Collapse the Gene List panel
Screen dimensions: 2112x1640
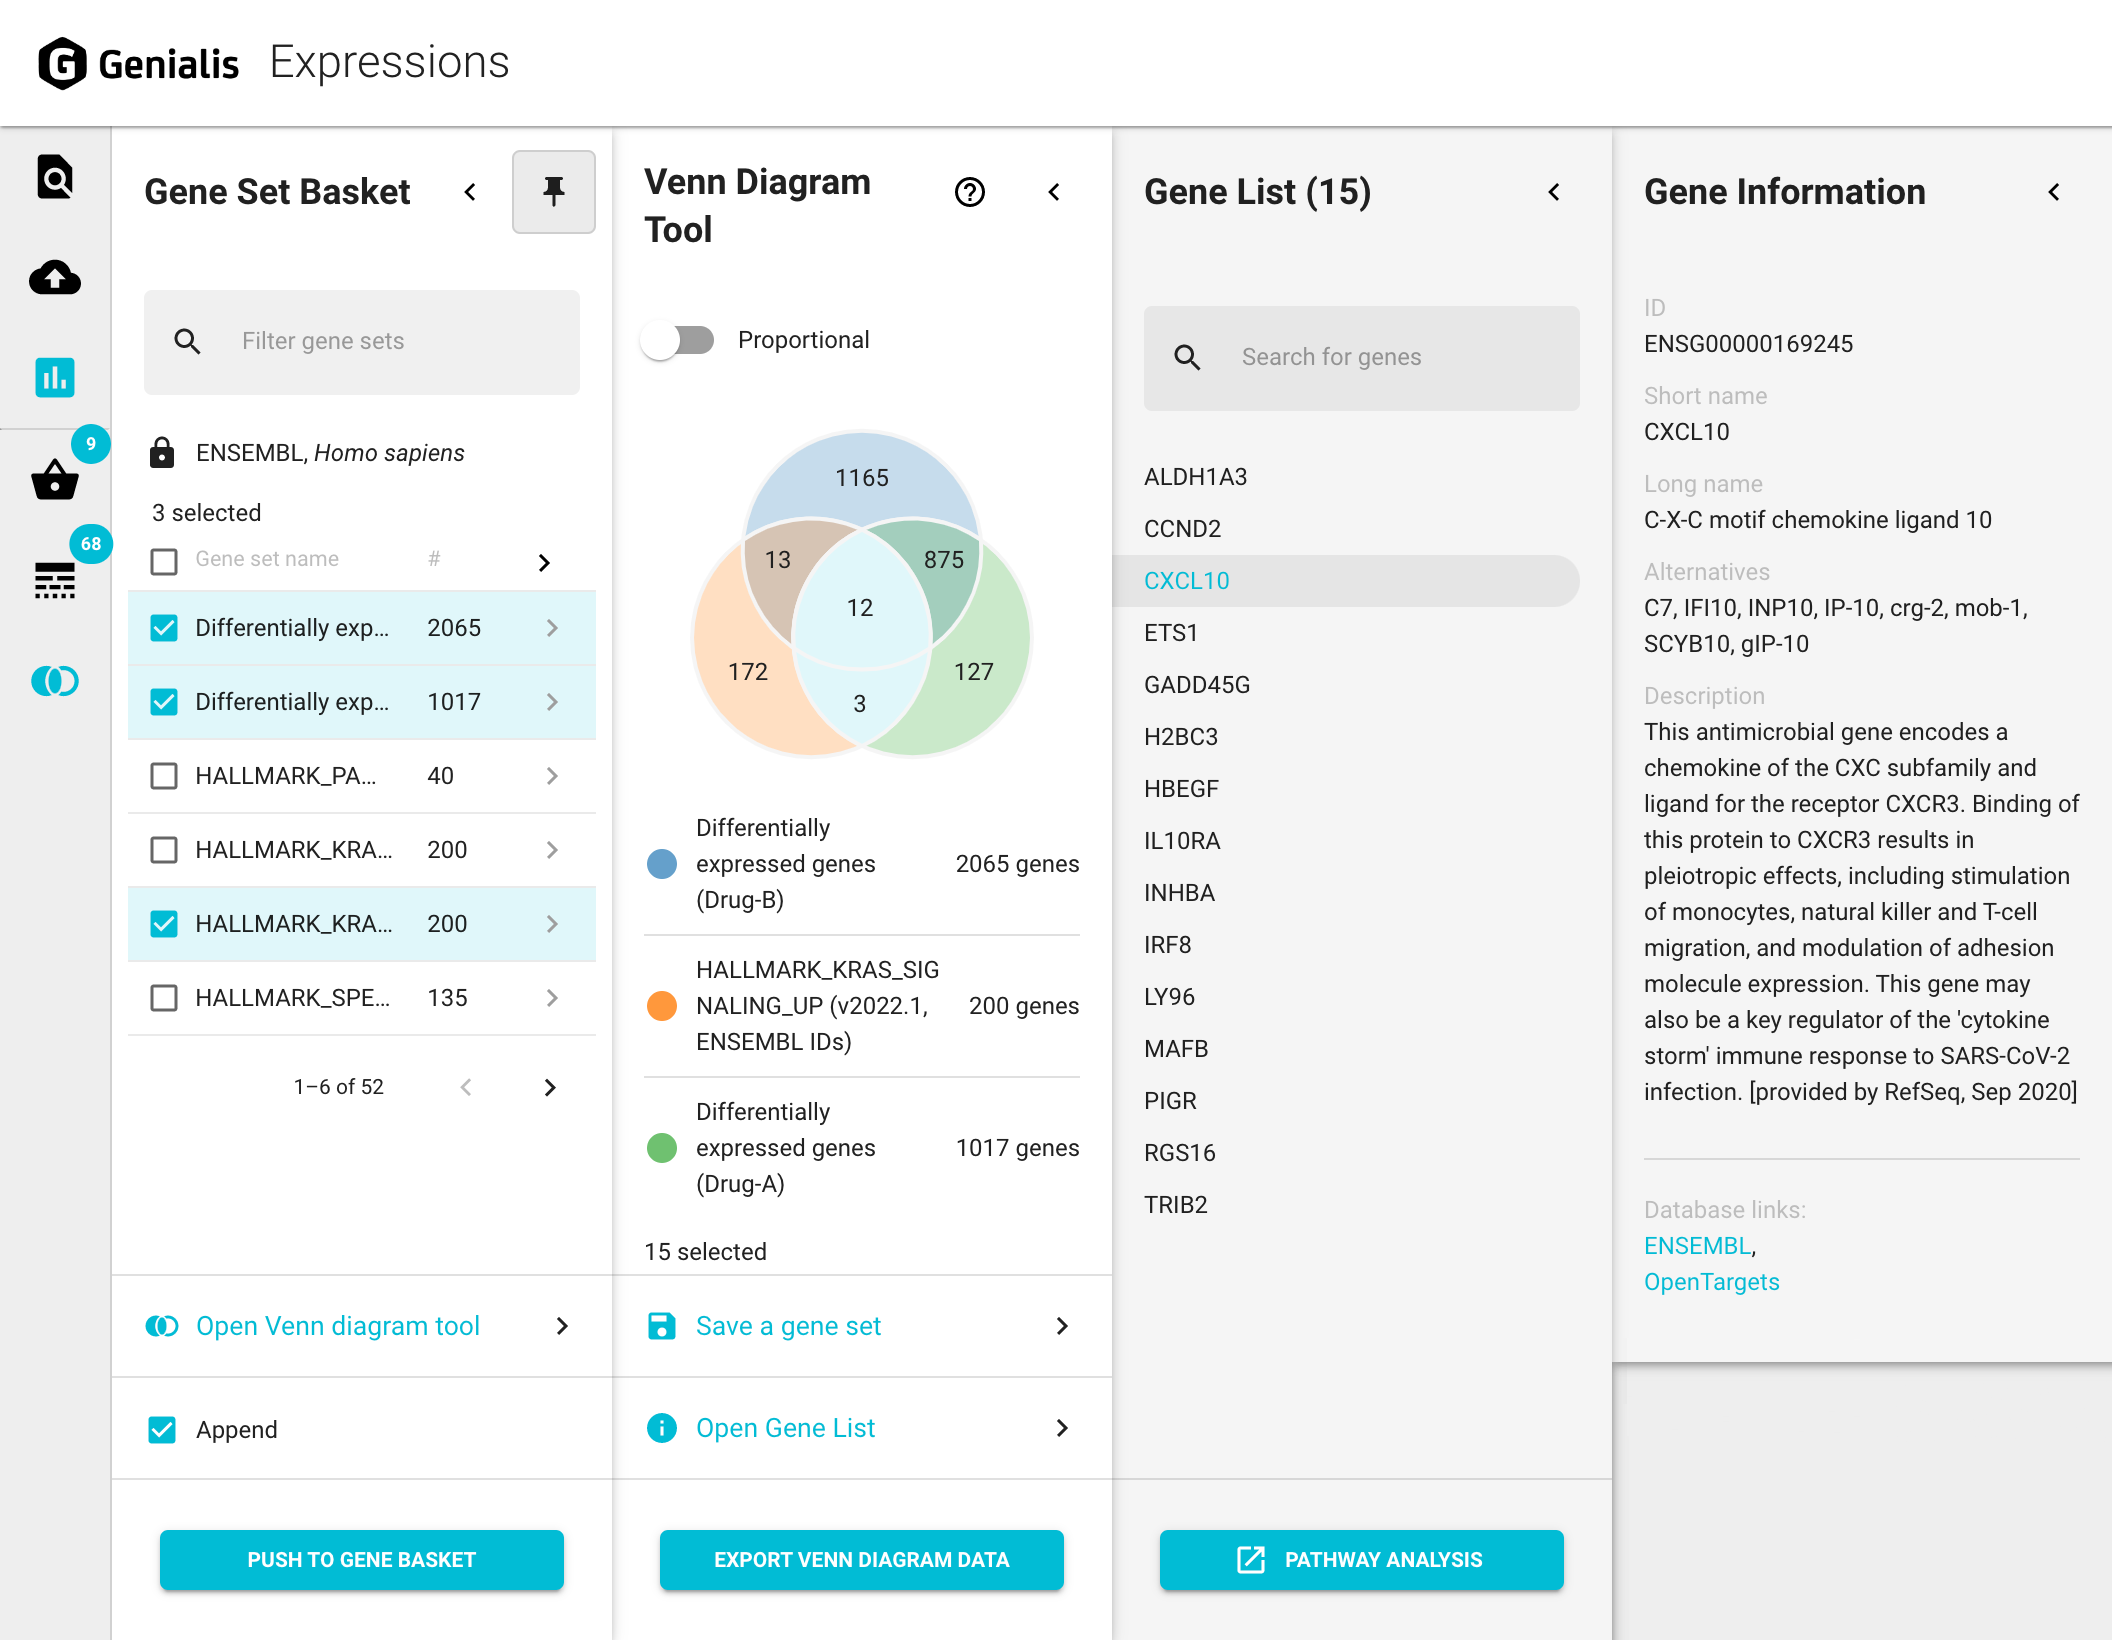click(x=1554, y=192)
